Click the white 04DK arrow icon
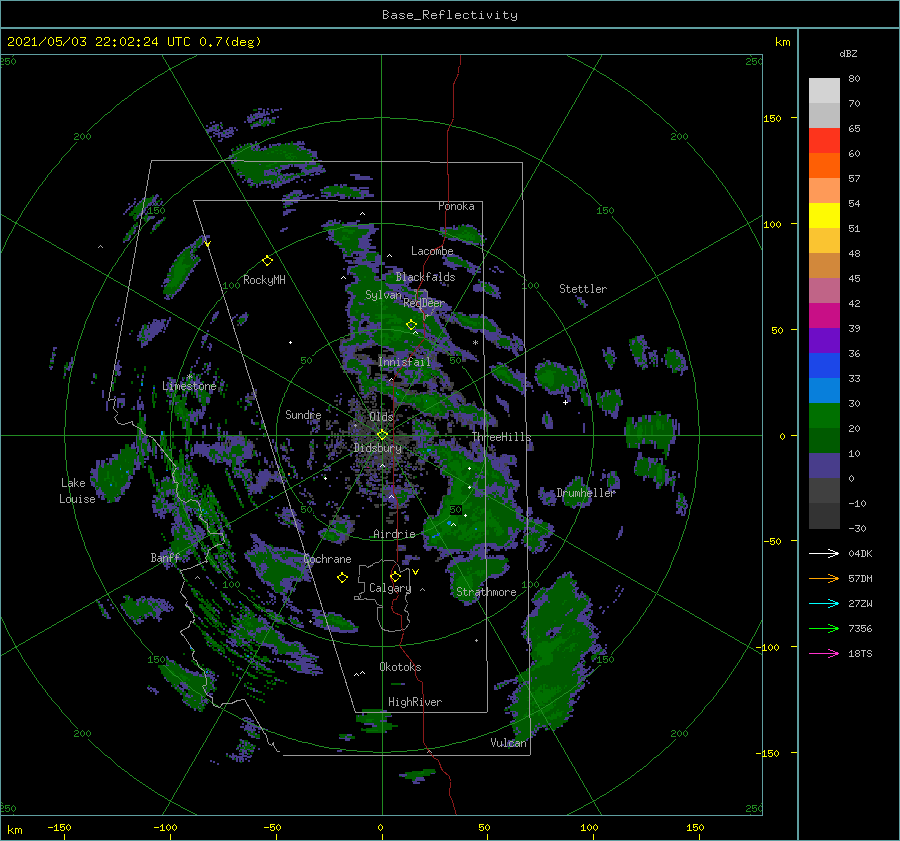Image resolution: width=900 pixels, height=841 pixels. [824, 553]
